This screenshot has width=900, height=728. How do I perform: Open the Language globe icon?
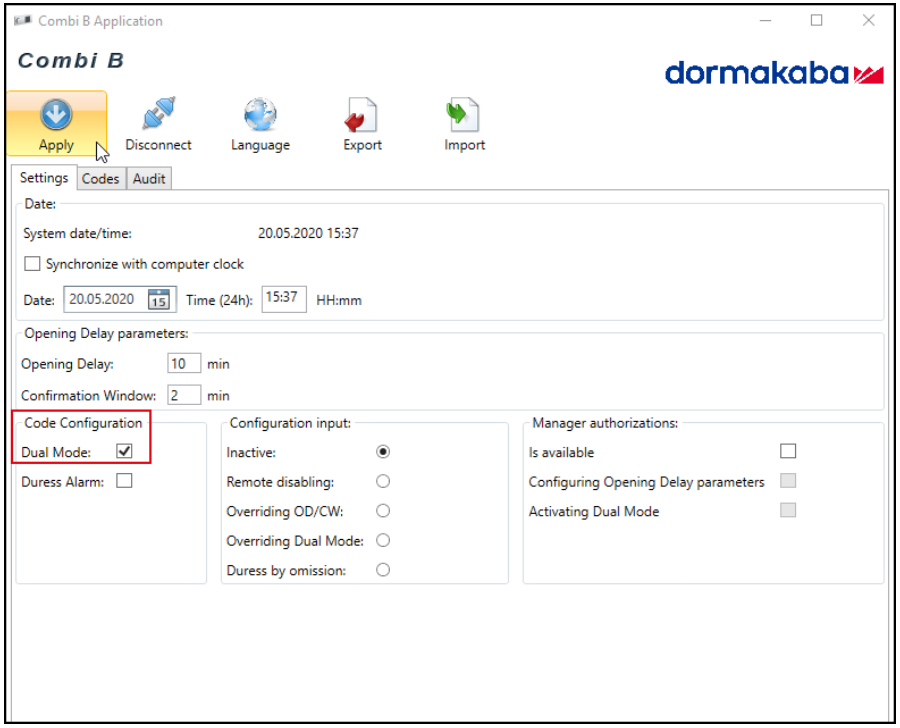[x=260, y=116]
